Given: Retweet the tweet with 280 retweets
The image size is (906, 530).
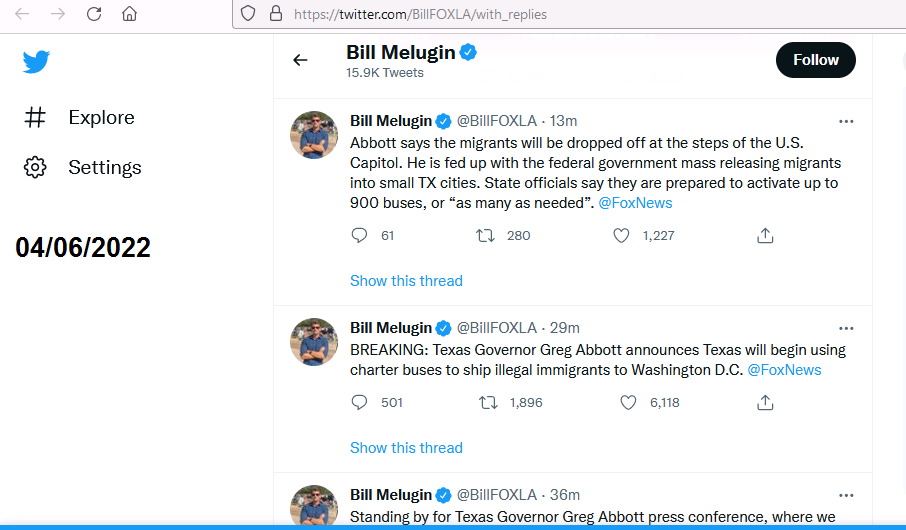Looking at the screenshot, I should (486, 236).
